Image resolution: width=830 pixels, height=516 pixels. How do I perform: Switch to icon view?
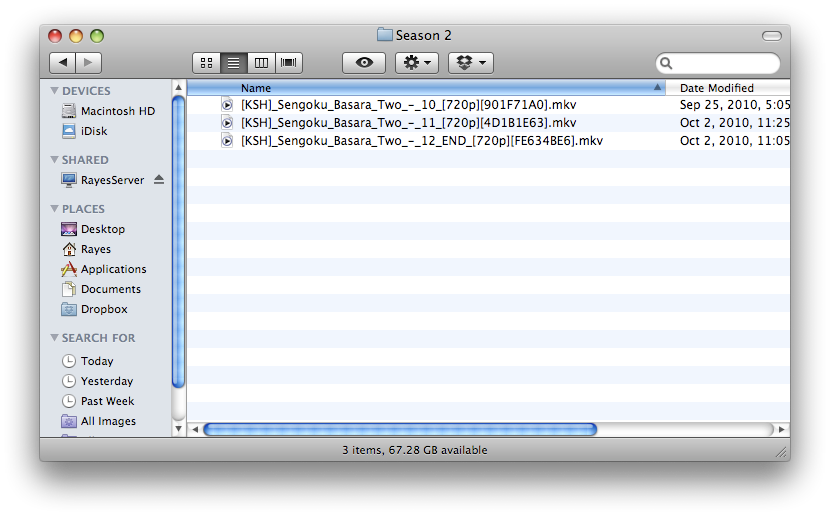206,63
